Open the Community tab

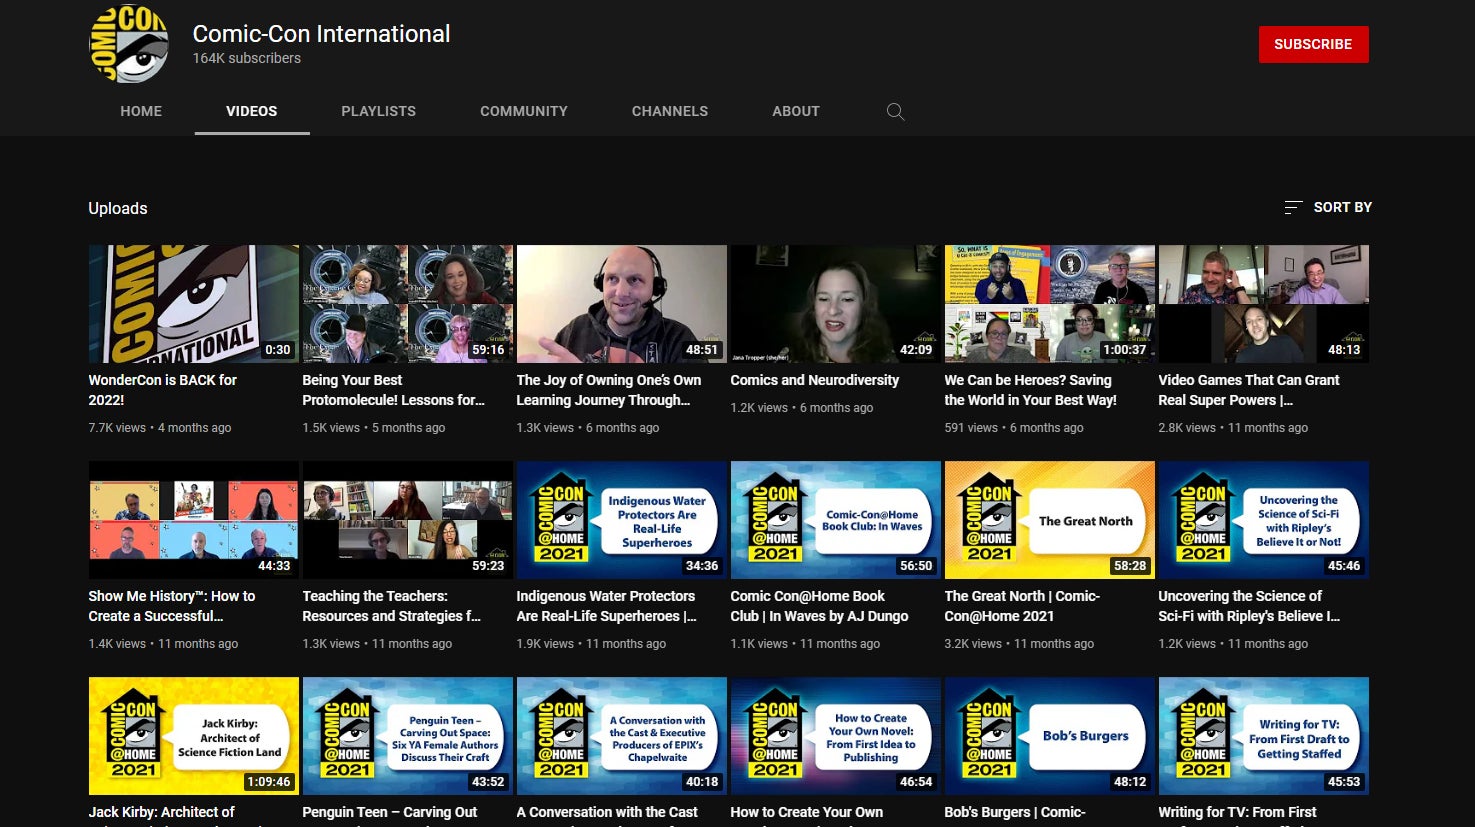pyautogui.click(x=523, y=111)
